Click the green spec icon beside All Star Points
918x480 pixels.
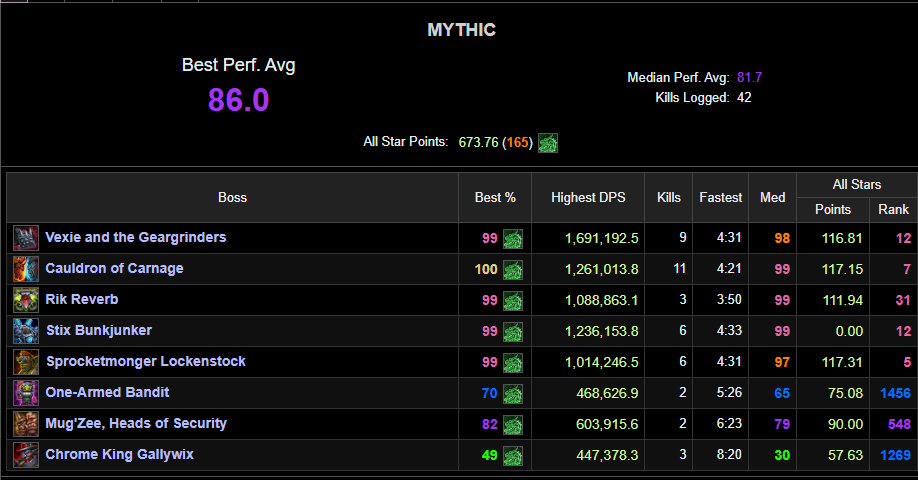click(548, 143)
